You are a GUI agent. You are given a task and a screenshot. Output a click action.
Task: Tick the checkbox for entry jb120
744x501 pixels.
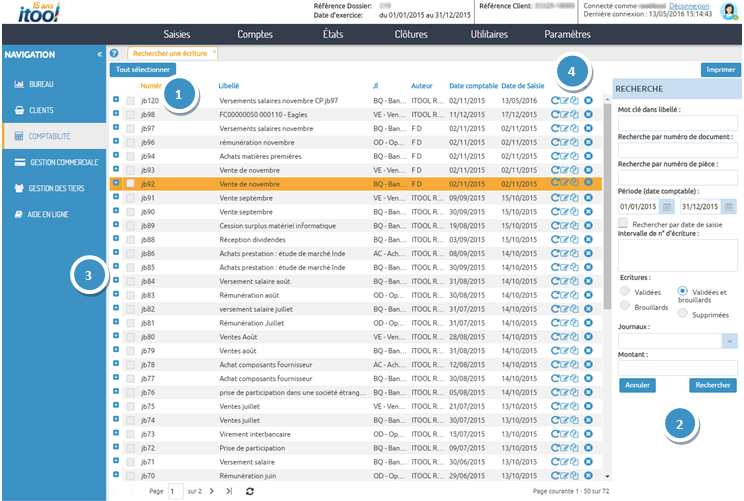click(x=130, y=101)
